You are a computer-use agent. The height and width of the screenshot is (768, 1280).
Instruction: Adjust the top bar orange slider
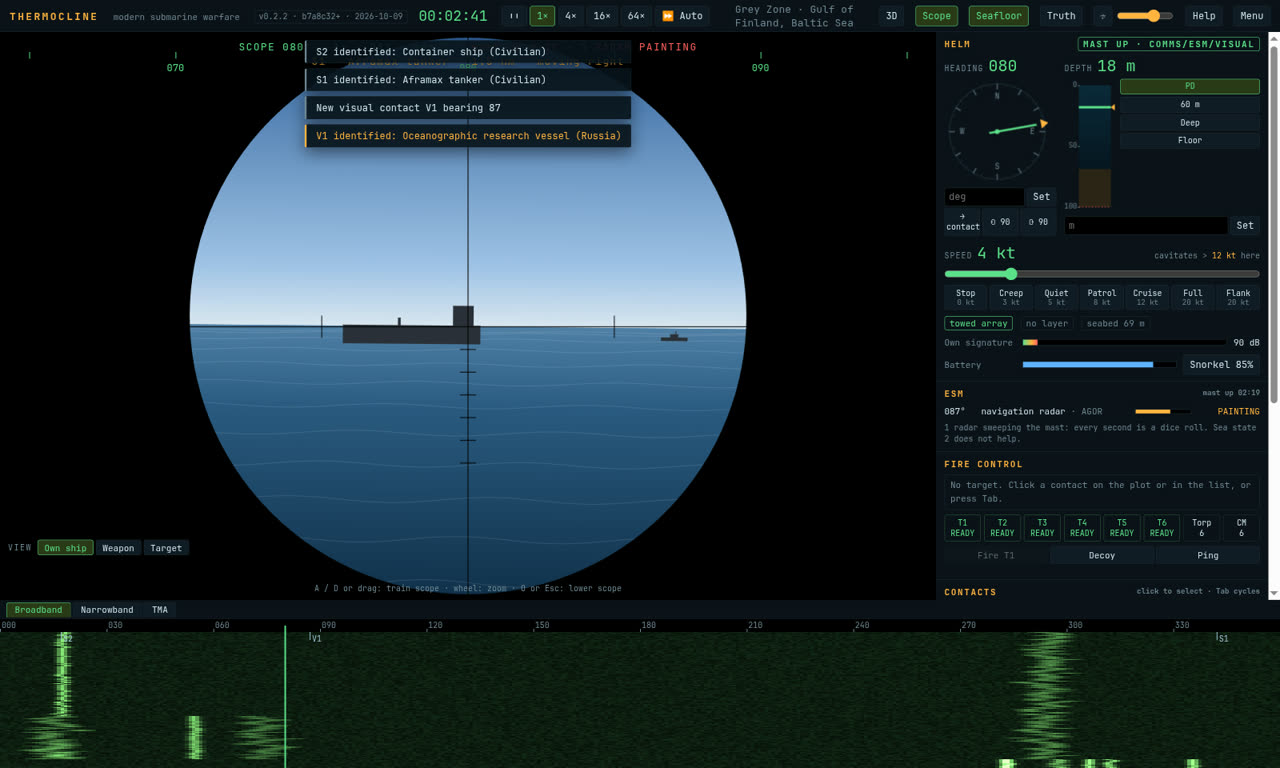1145,16
